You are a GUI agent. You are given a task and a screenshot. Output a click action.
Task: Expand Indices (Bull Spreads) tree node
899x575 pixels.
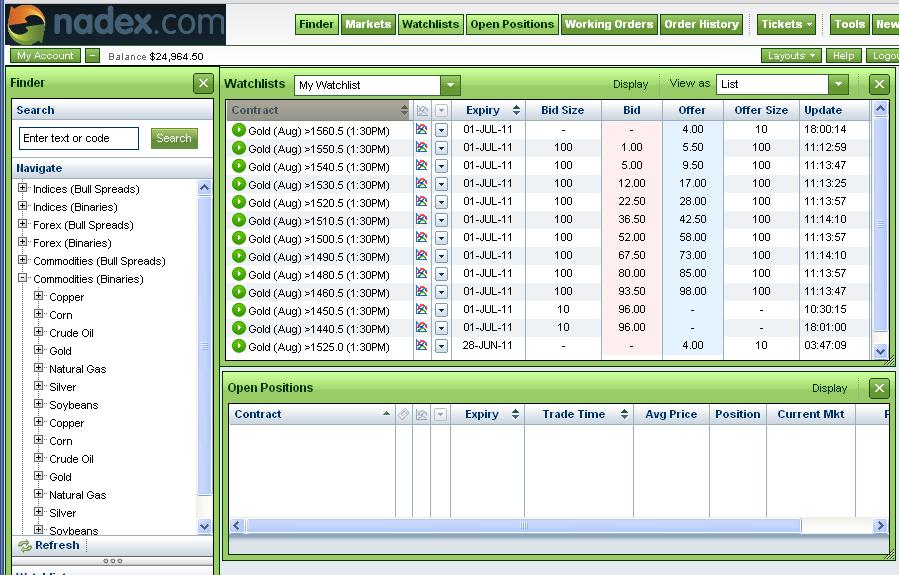pos(23,188)
